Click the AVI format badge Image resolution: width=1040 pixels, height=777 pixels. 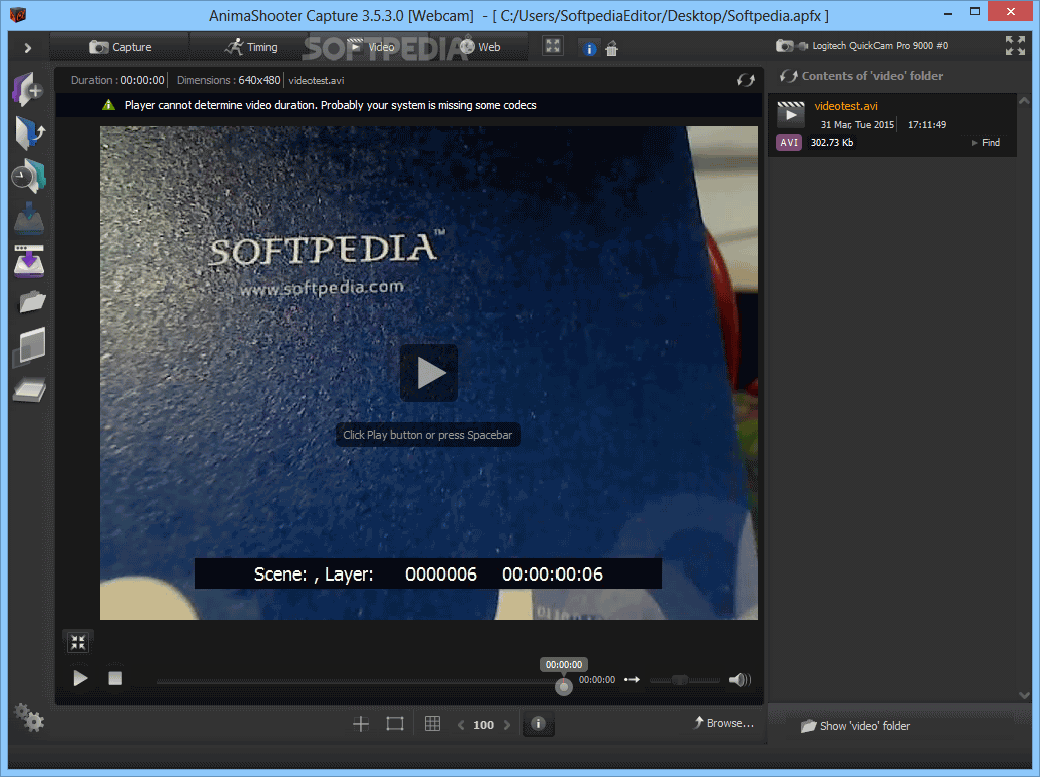point(789,143)
